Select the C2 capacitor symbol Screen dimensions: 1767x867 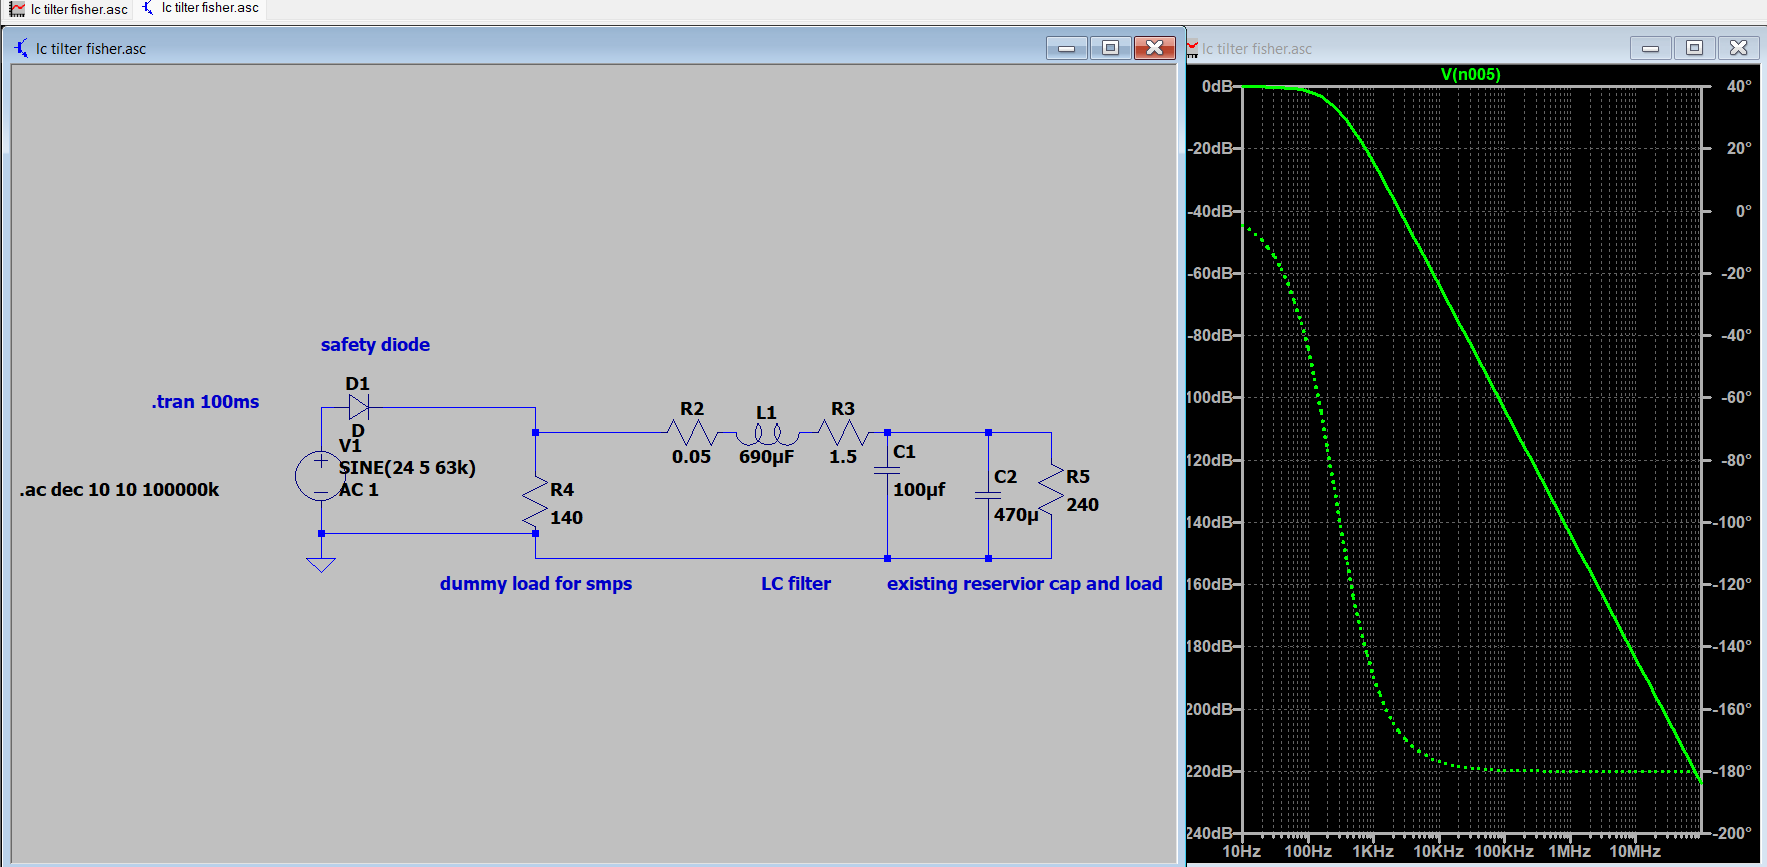click(x=988, y=495)
